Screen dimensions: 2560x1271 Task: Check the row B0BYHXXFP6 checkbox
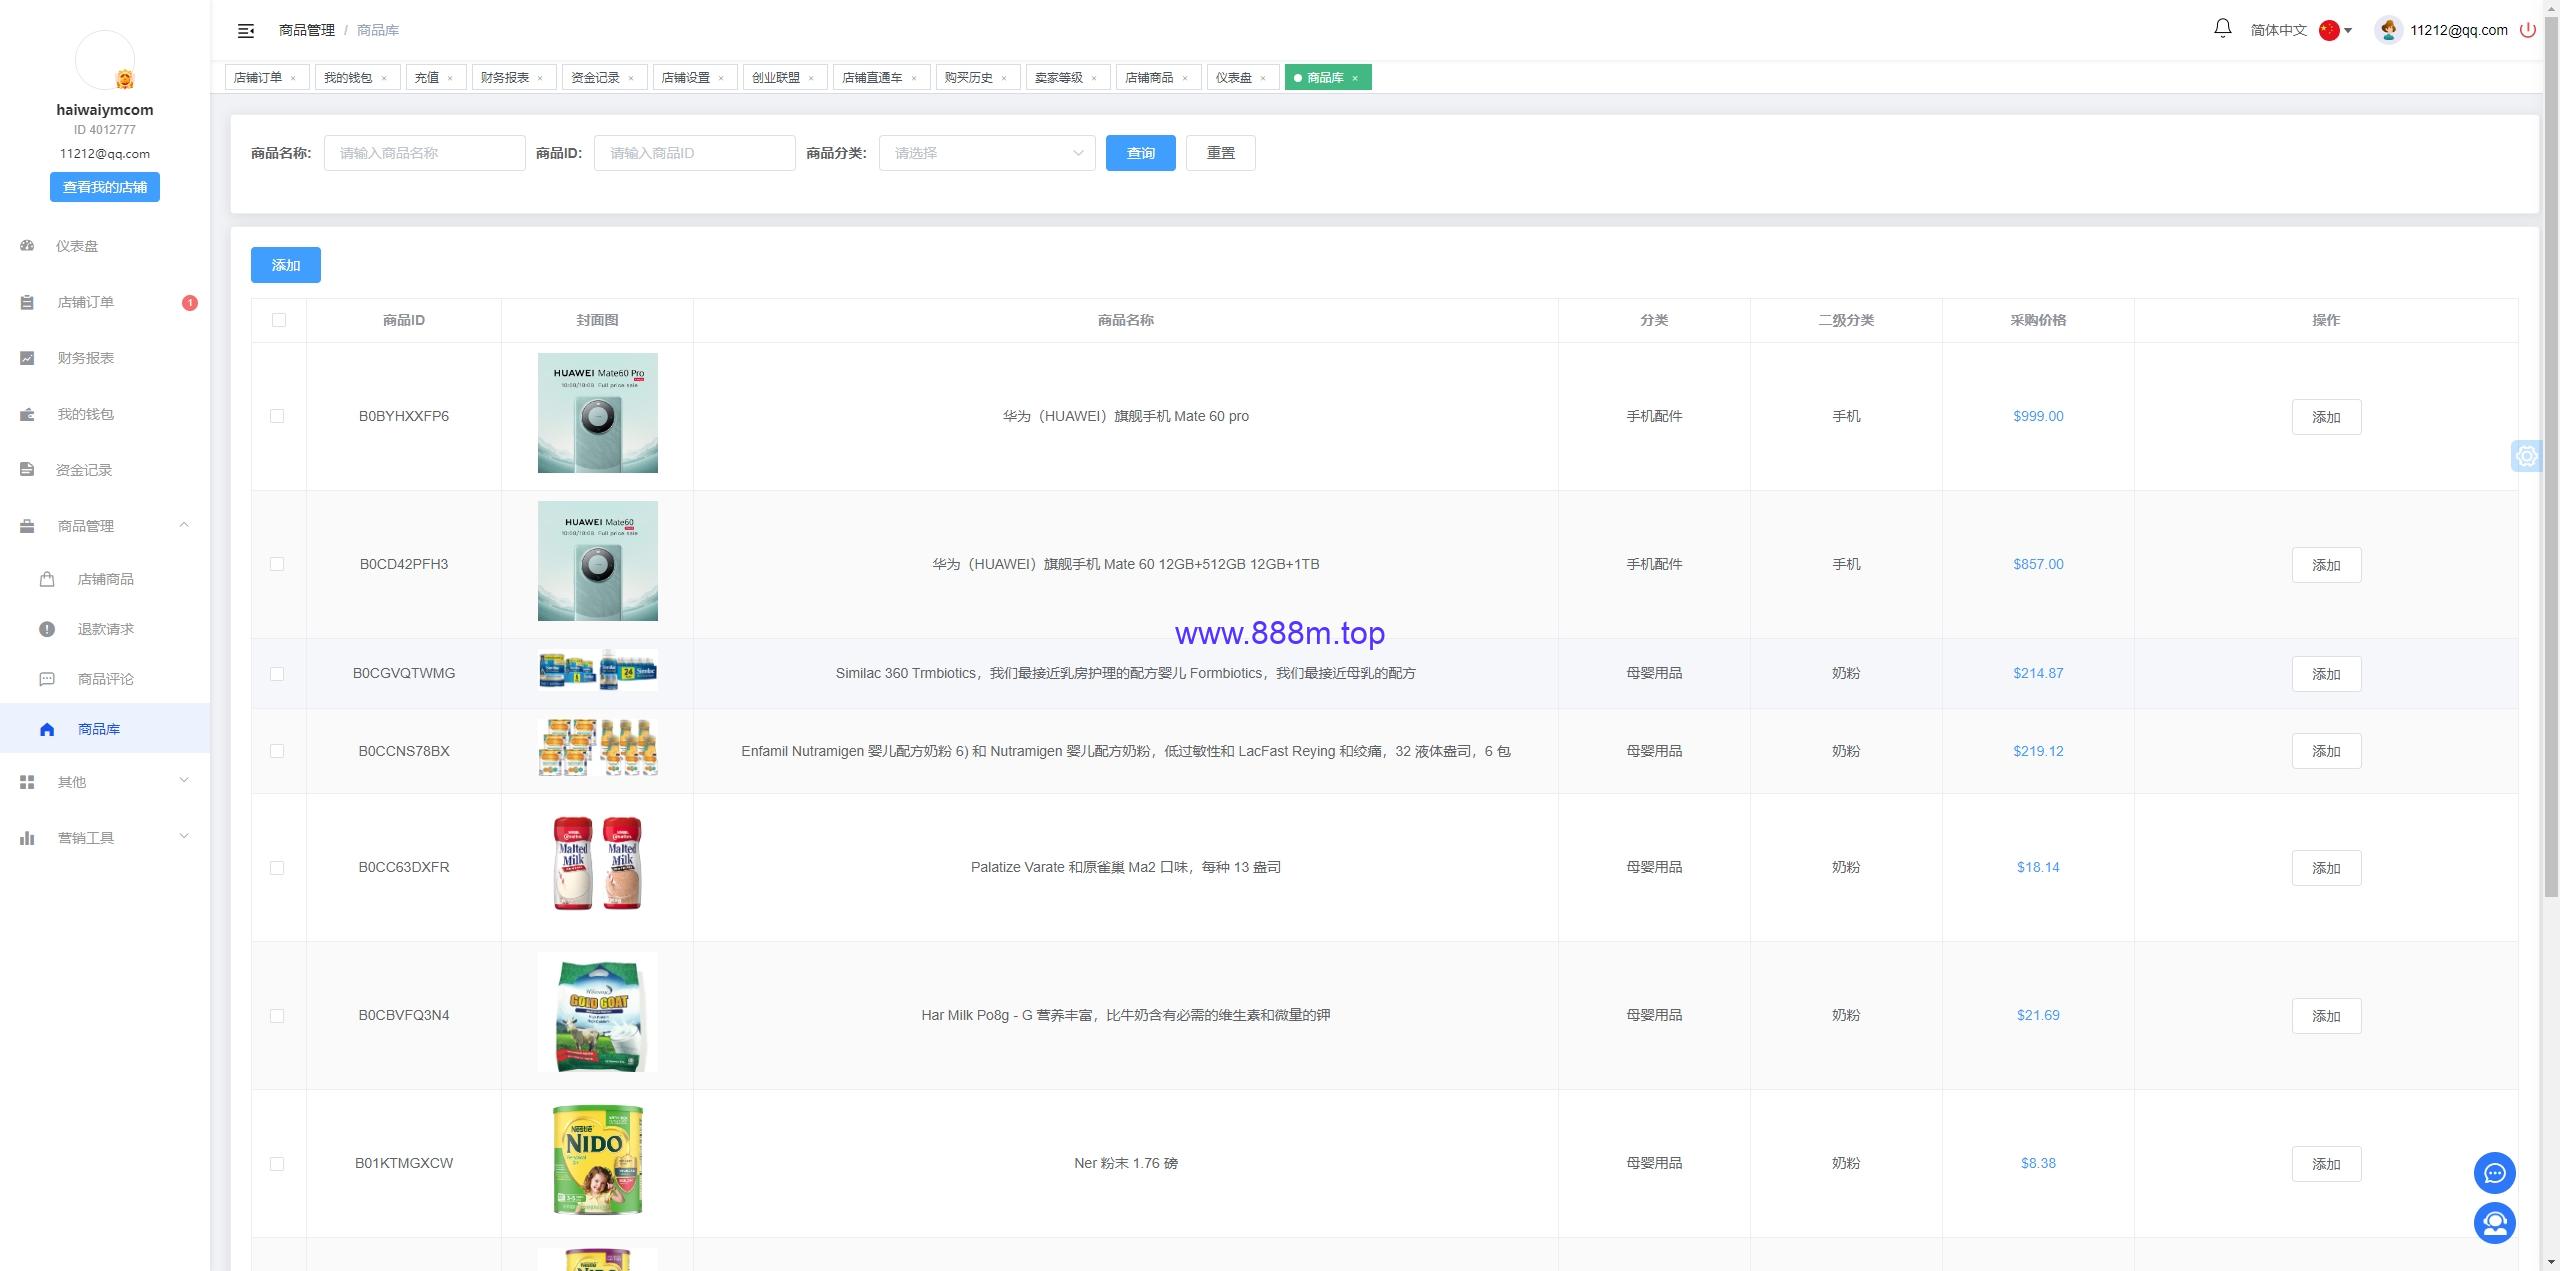277,416
